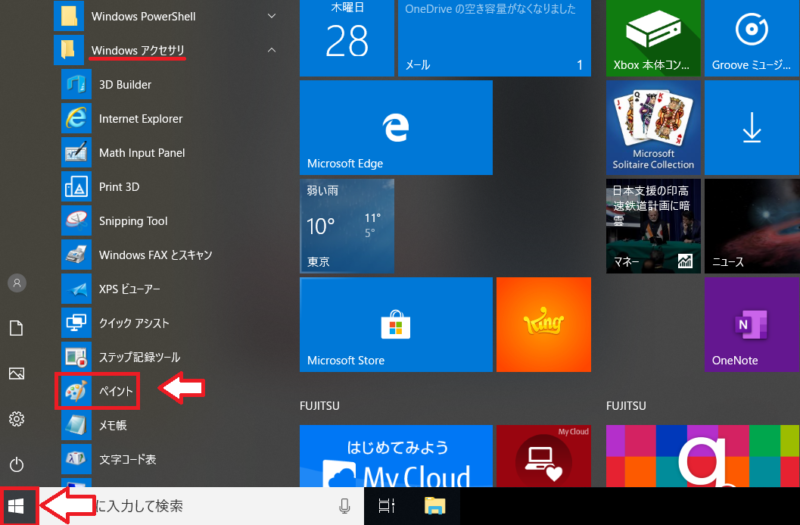Launch XPS ビューアー
Image resolution: width=800 pixels, height=525 pixels.
coord(129,289)
